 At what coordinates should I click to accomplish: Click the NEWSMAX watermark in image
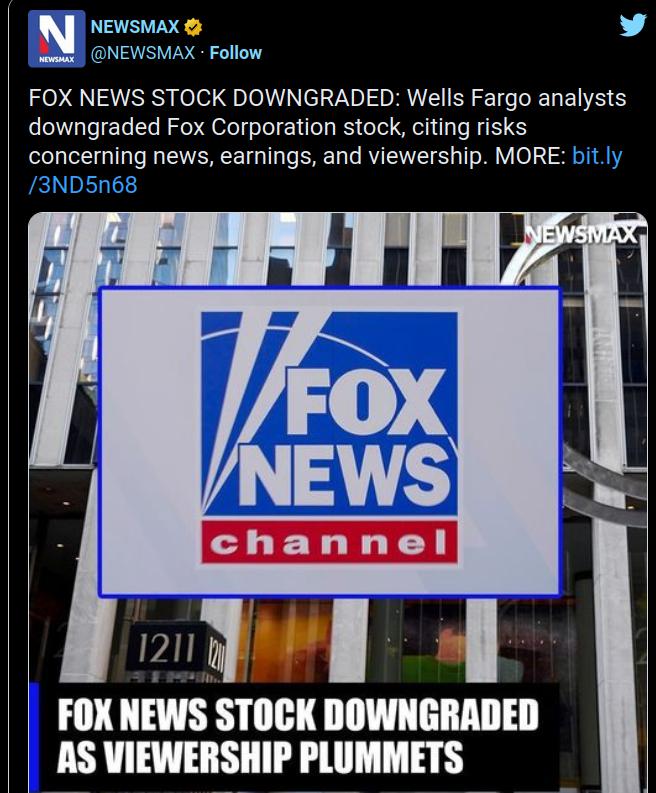tap(580, 235)
